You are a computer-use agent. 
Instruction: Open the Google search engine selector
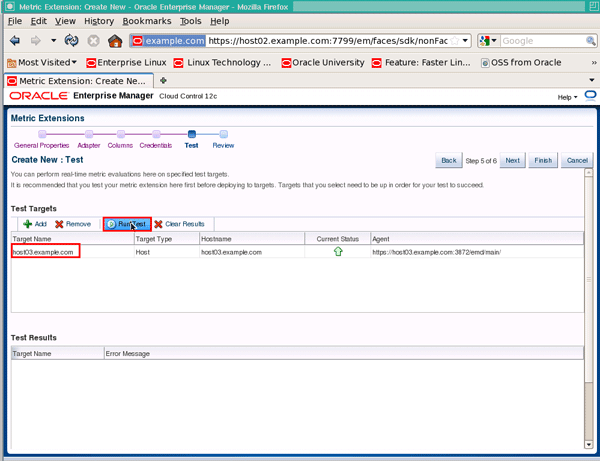[488, 41]
